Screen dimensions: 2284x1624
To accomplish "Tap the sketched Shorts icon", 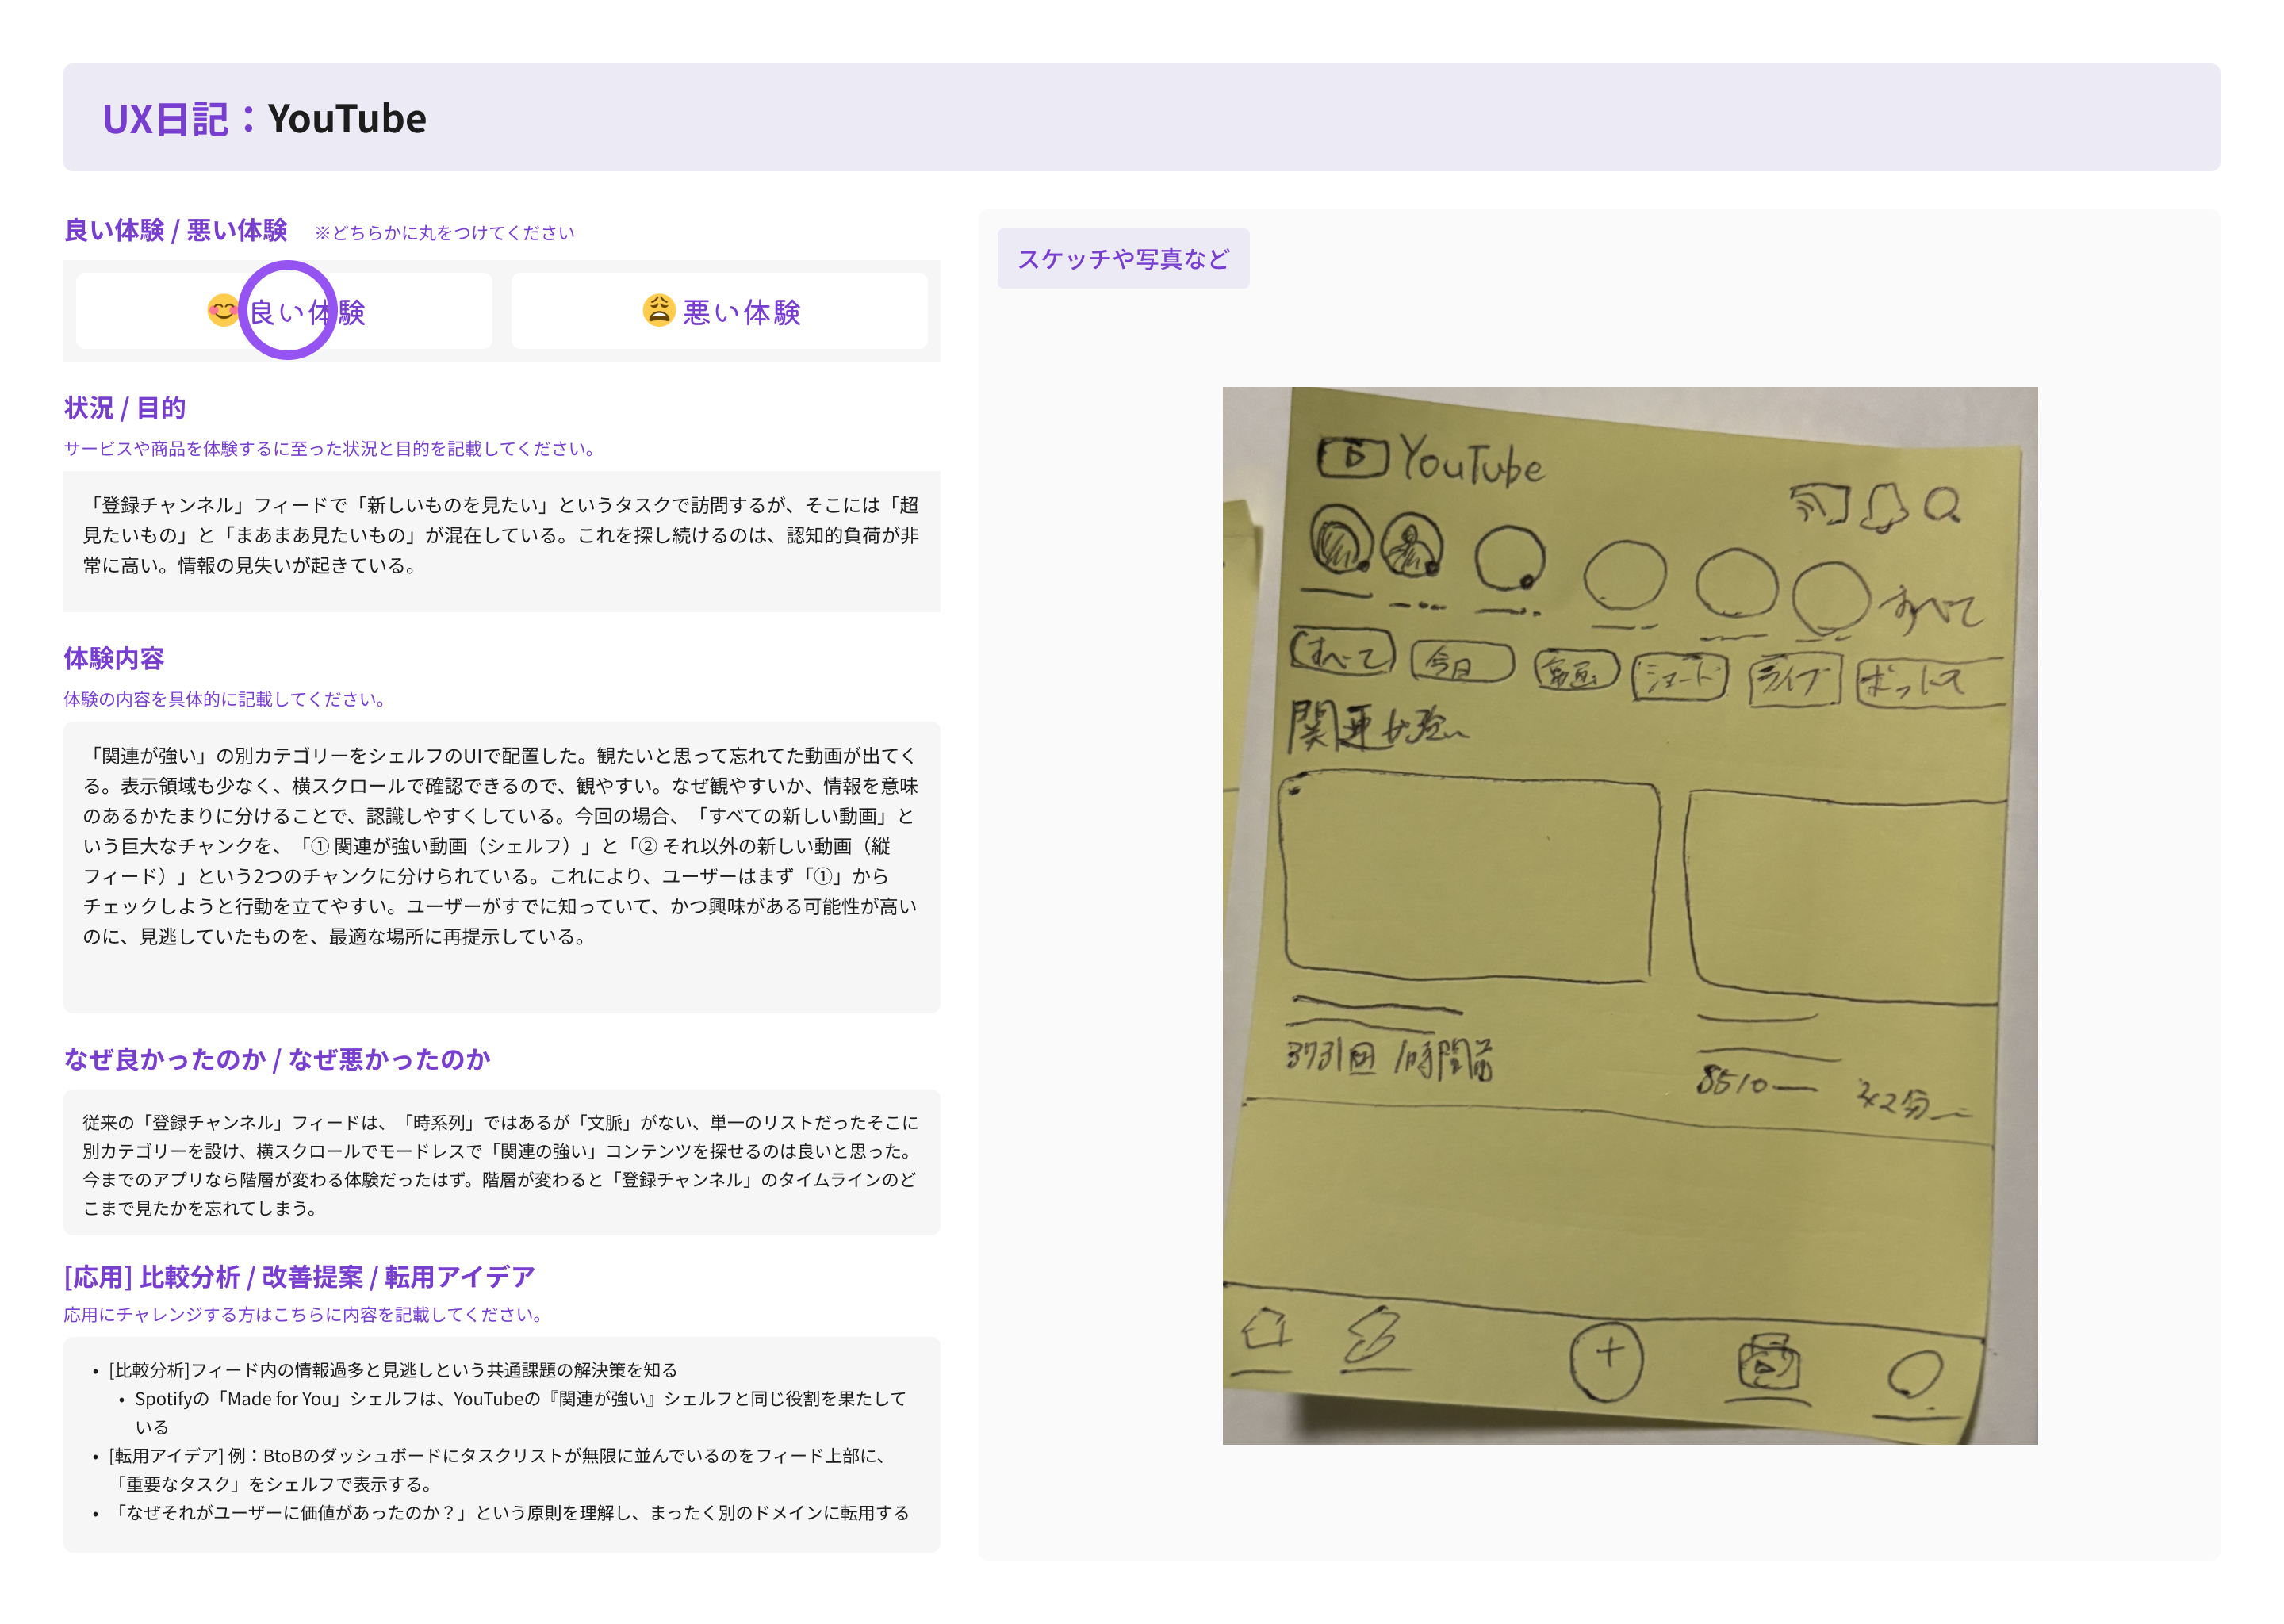I will point(1372,1336).
